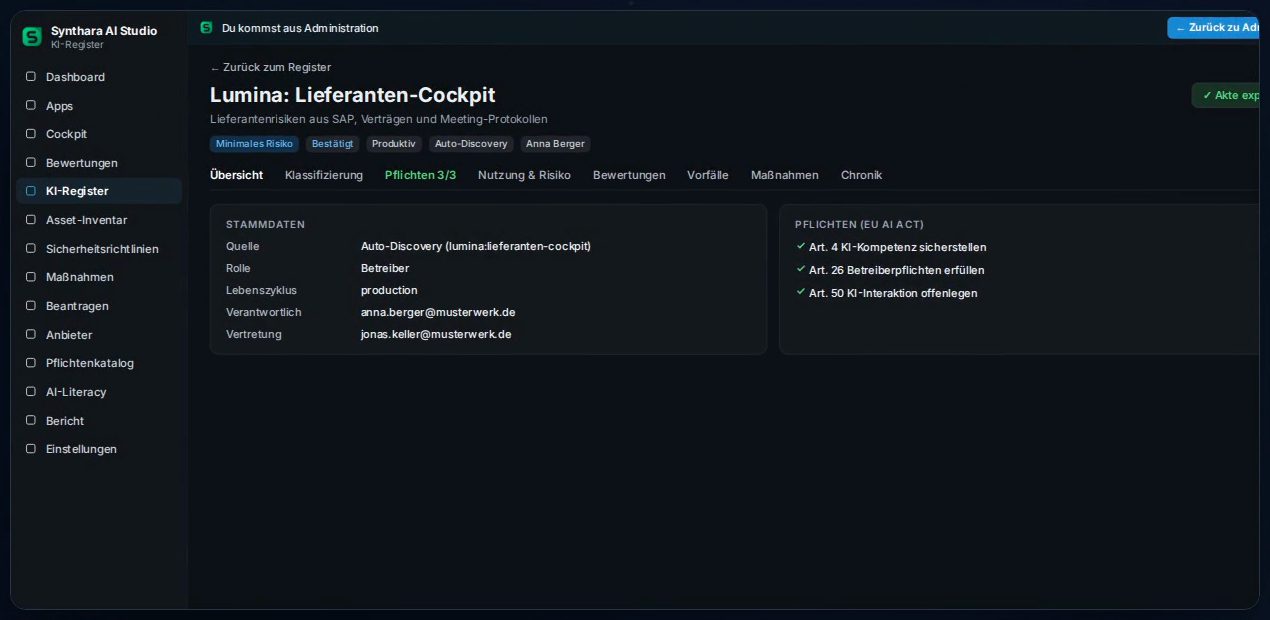Viewport: 1270px width, 620px height.
Task: Click the green Akte exportieren button
Action: pyautogui.click(x=1225, y=95)
